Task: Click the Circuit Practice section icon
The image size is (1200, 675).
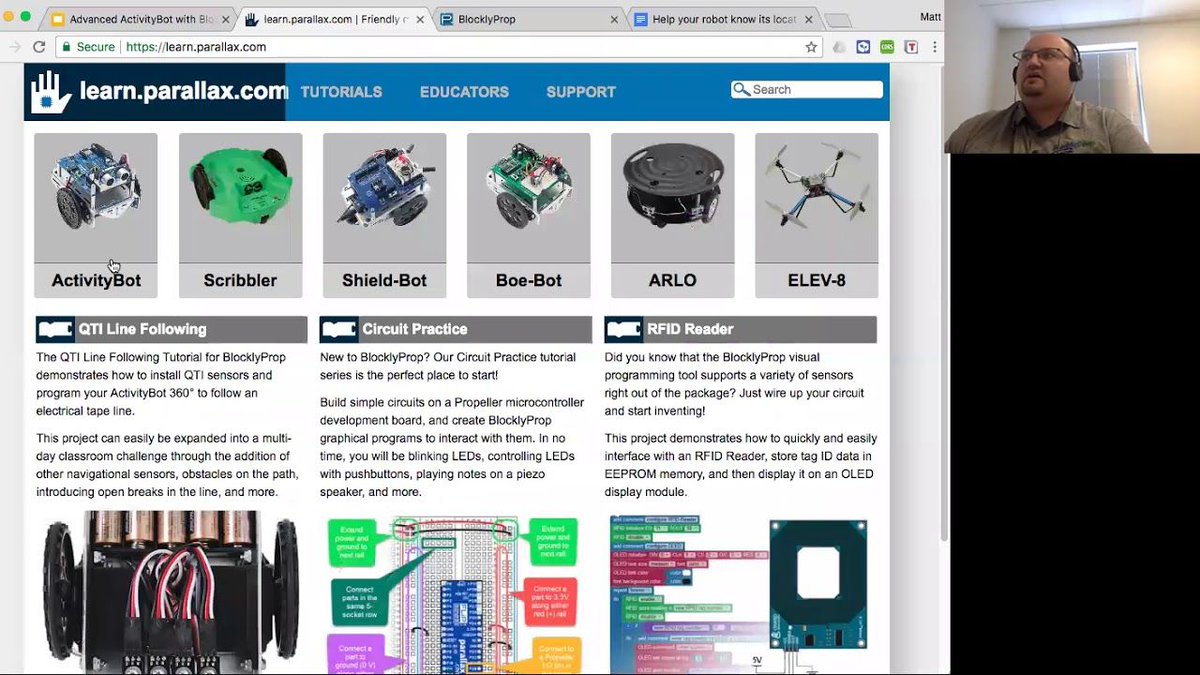Action: [x=340, y=329]
